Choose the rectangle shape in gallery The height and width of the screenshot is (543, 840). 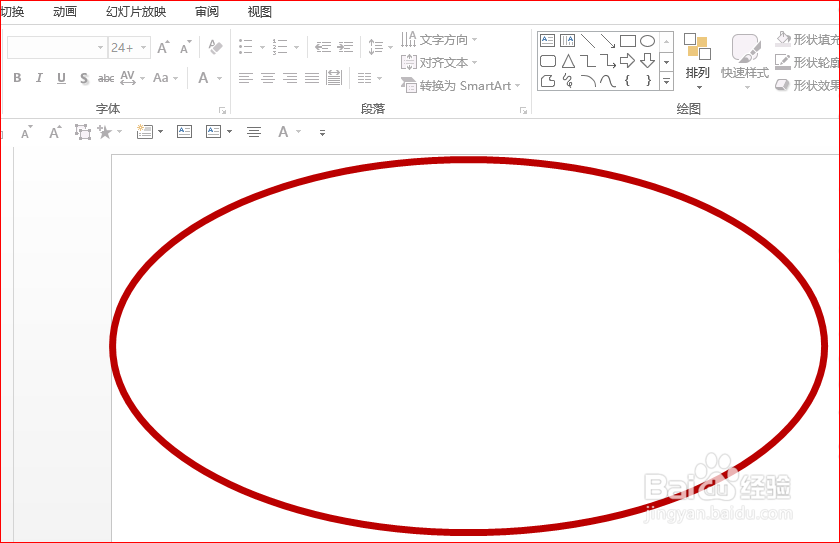(627, 41)
